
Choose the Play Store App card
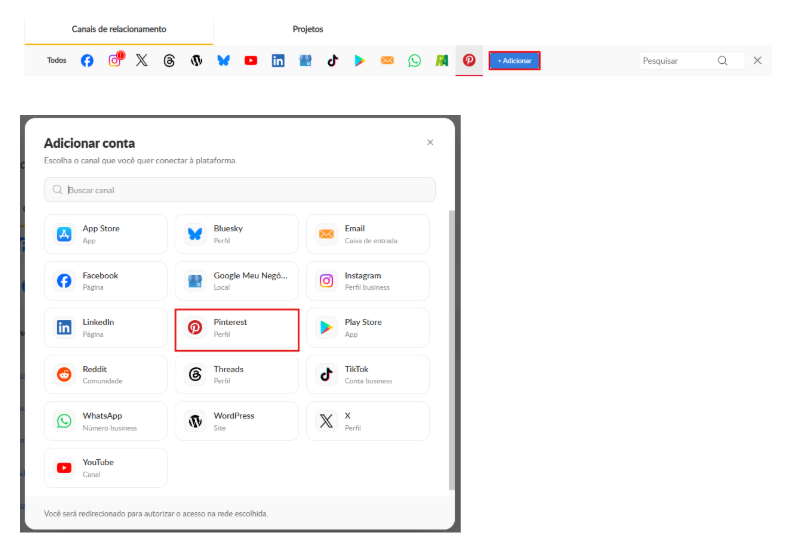[368, 328]
